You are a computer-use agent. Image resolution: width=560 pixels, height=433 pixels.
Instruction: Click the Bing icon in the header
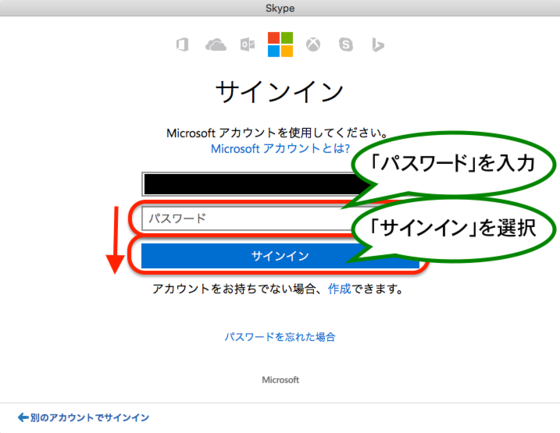point(378,45)
